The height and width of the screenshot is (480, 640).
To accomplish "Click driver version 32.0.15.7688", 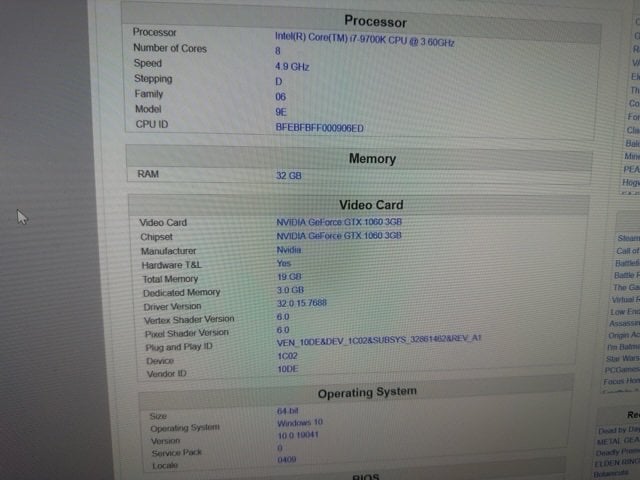I will [x=302, y=303].
